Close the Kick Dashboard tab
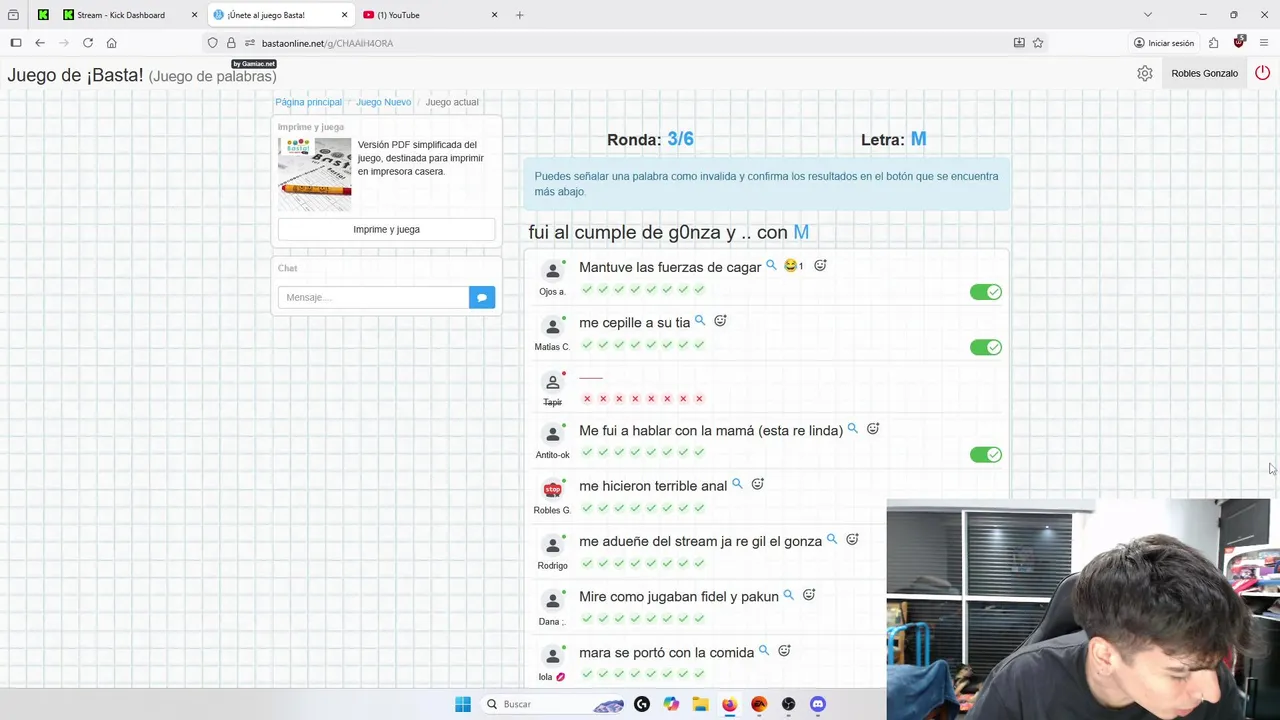 point(195,15)
